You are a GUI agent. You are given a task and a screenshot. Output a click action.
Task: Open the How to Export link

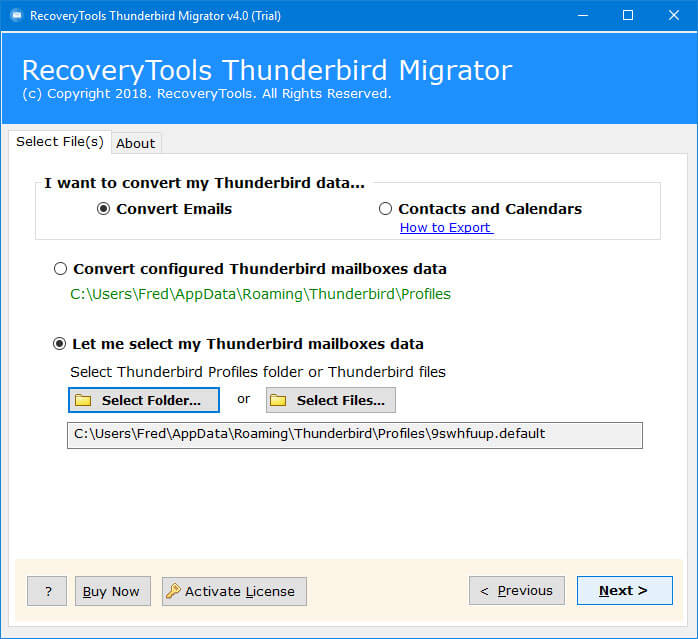point(445,228)
